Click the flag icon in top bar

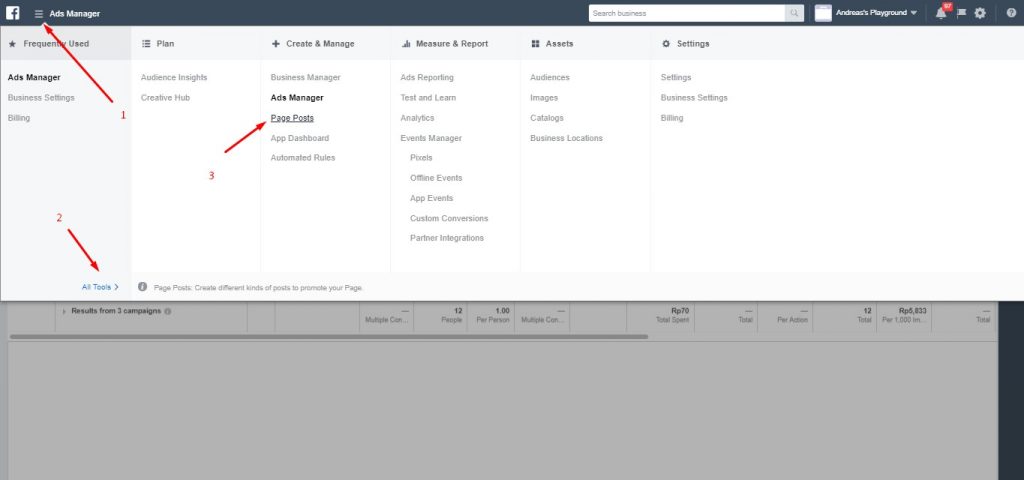click(961, 13)
